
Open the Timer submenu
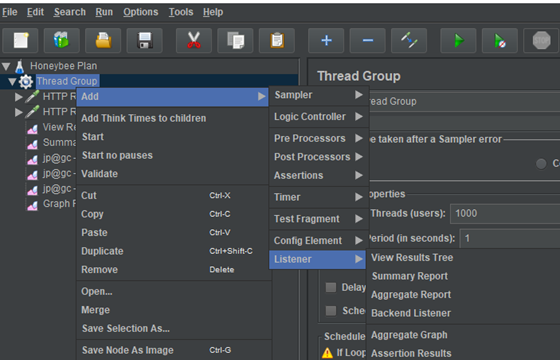(x=319, y=197)
